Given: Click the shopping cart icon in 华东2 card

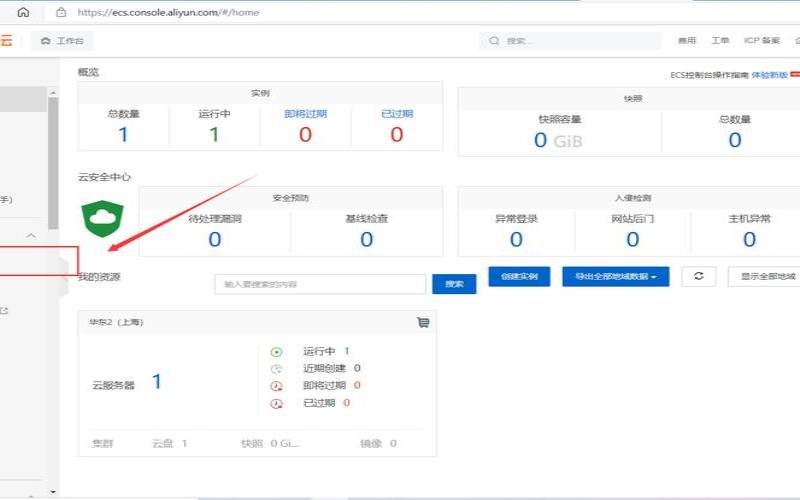Looking at the screenshot, I should click(x=423, y=322).
